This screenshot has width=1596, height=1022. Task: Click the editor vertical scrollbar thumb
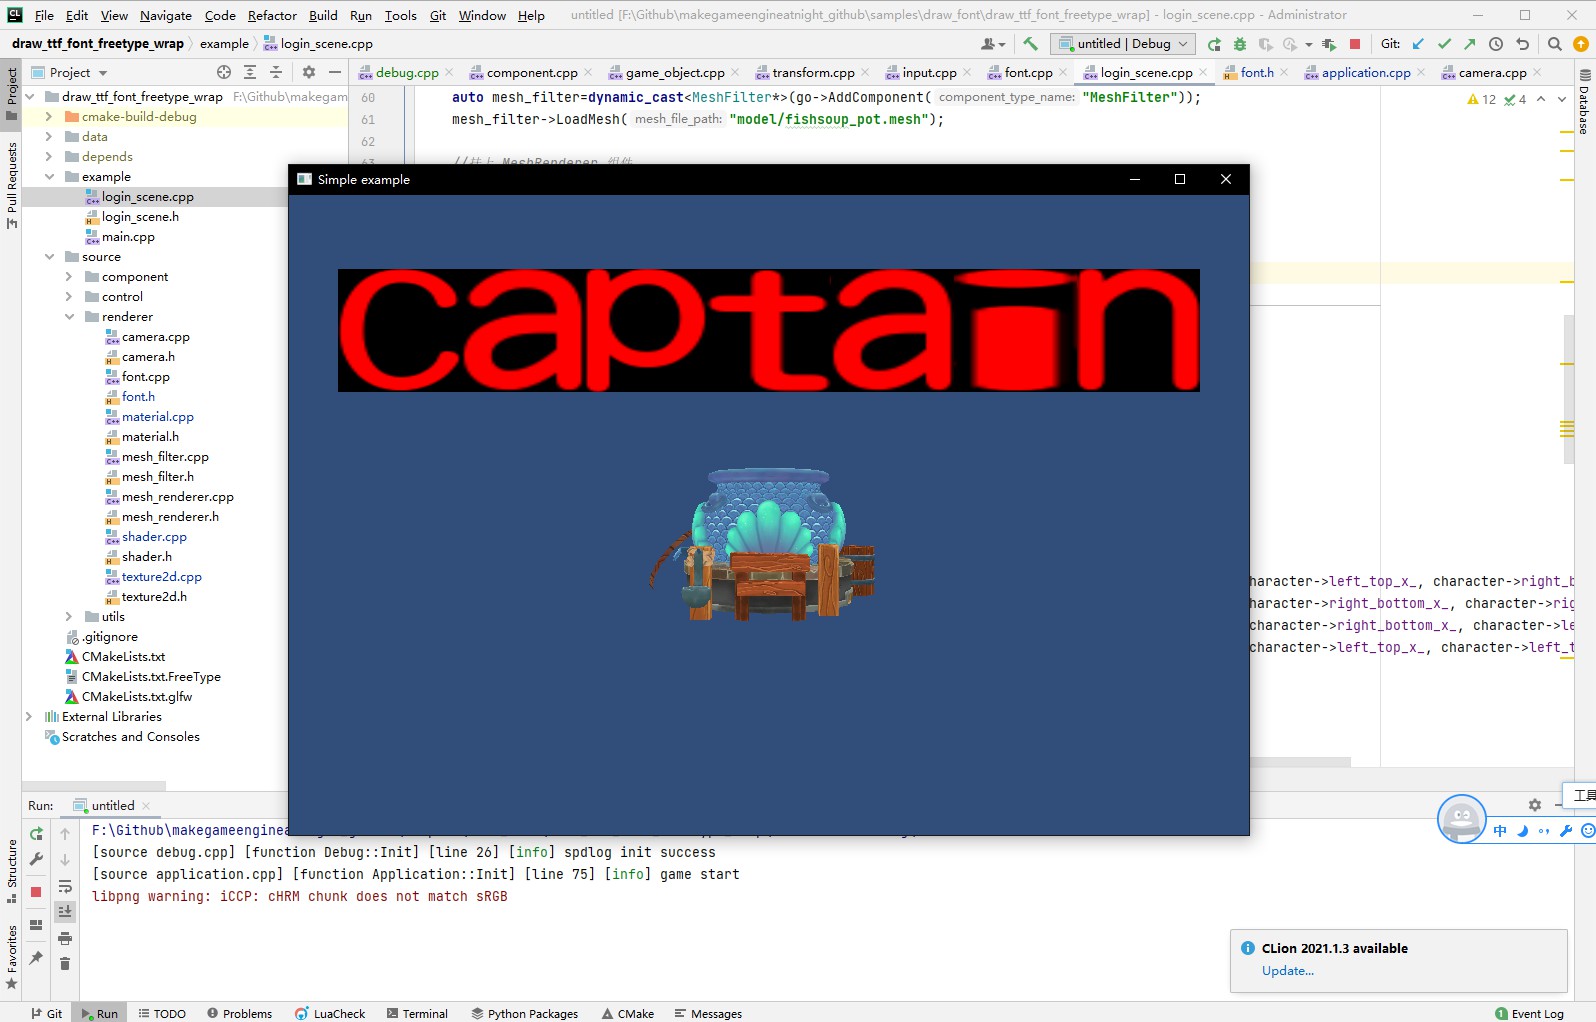point(1568,390)
